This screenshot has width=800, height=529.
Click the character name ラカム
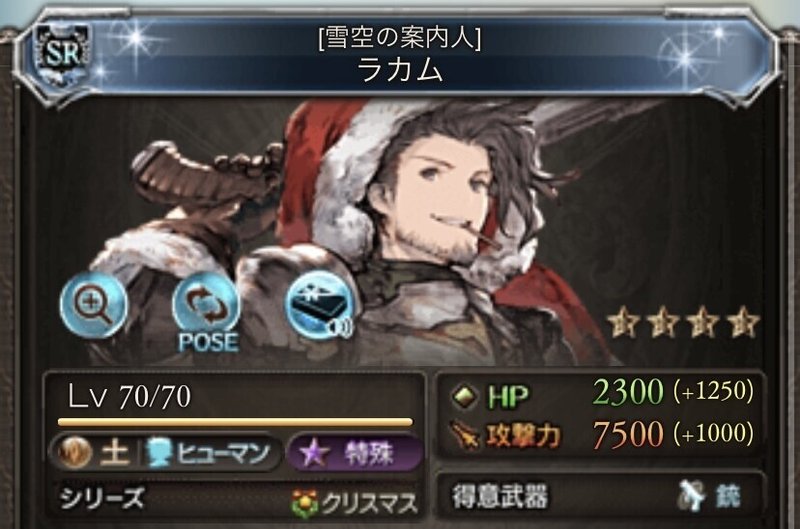coord(400,69)
